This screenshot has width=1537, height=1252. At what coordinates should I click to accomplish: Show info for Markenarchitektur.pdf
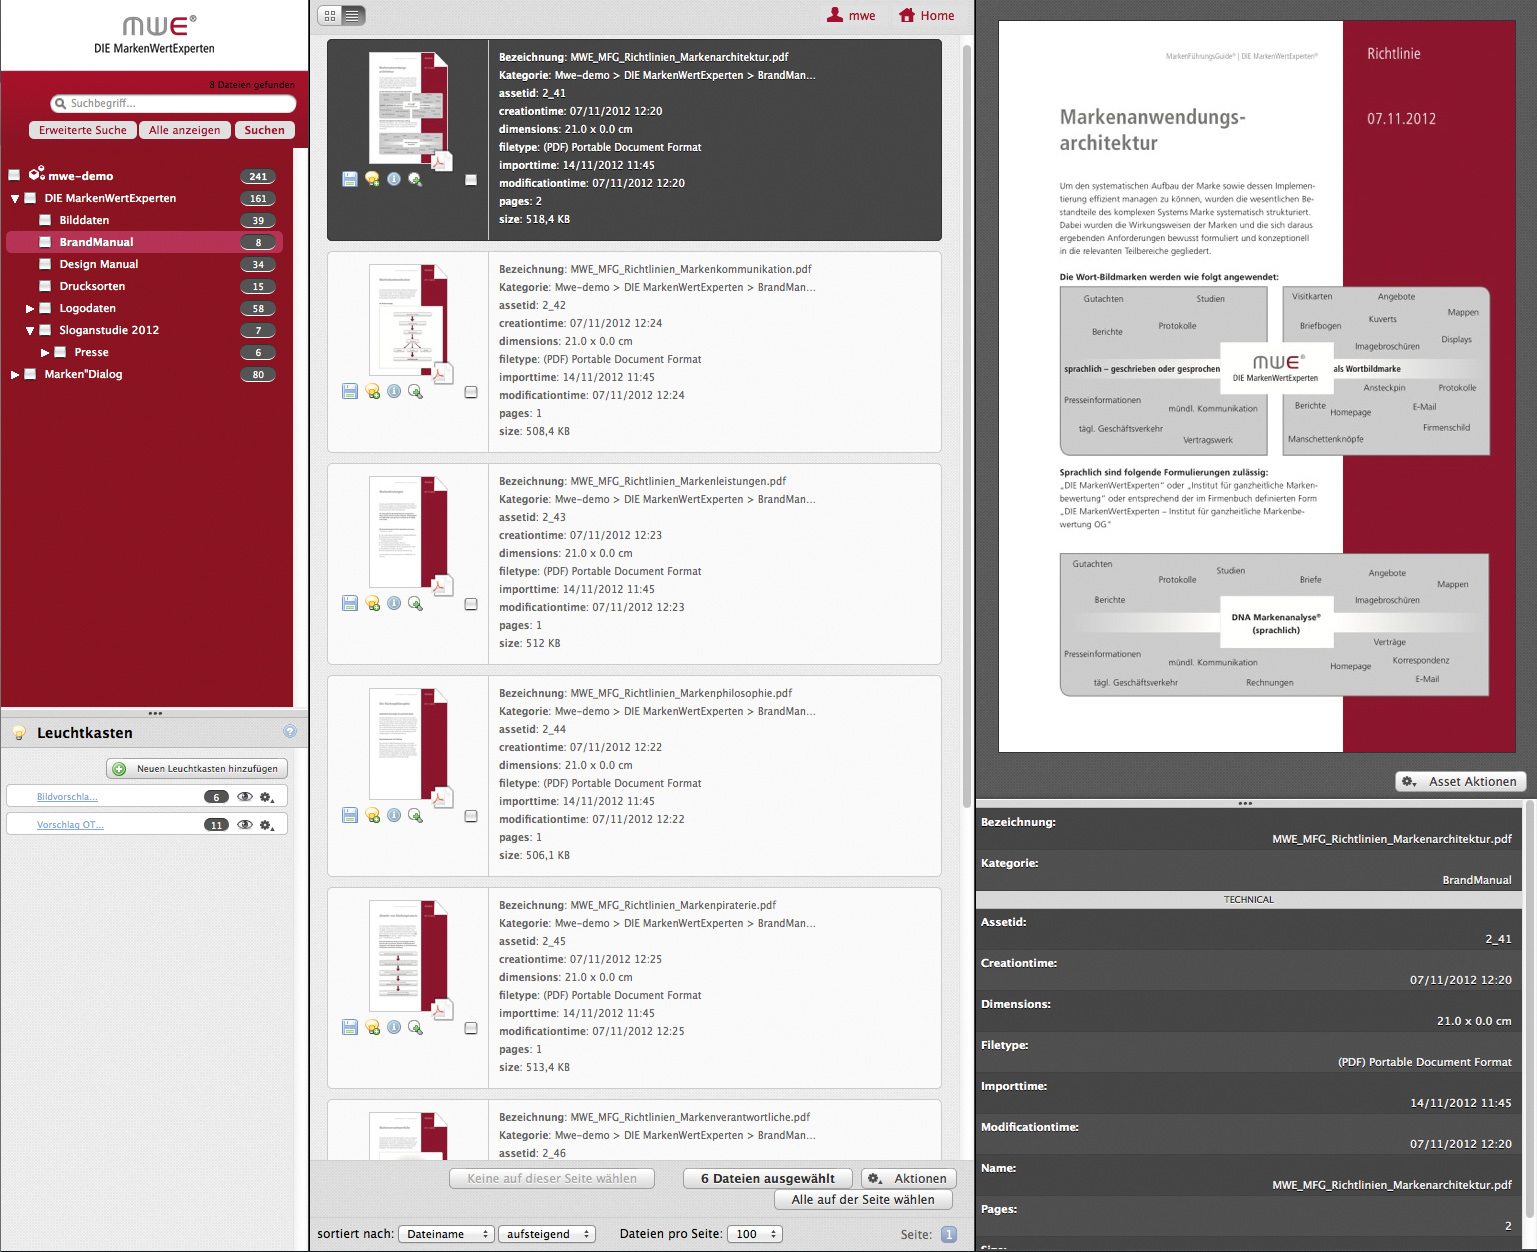[x=394, y=179]
